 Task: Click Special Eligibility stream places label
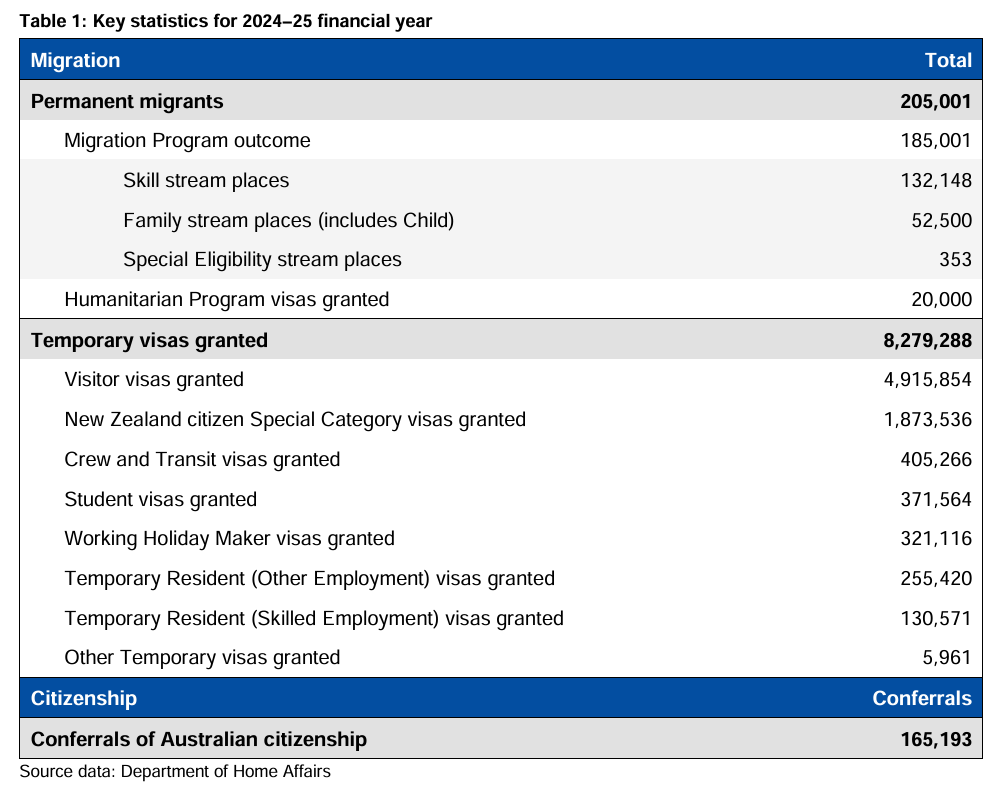[262, 259]
